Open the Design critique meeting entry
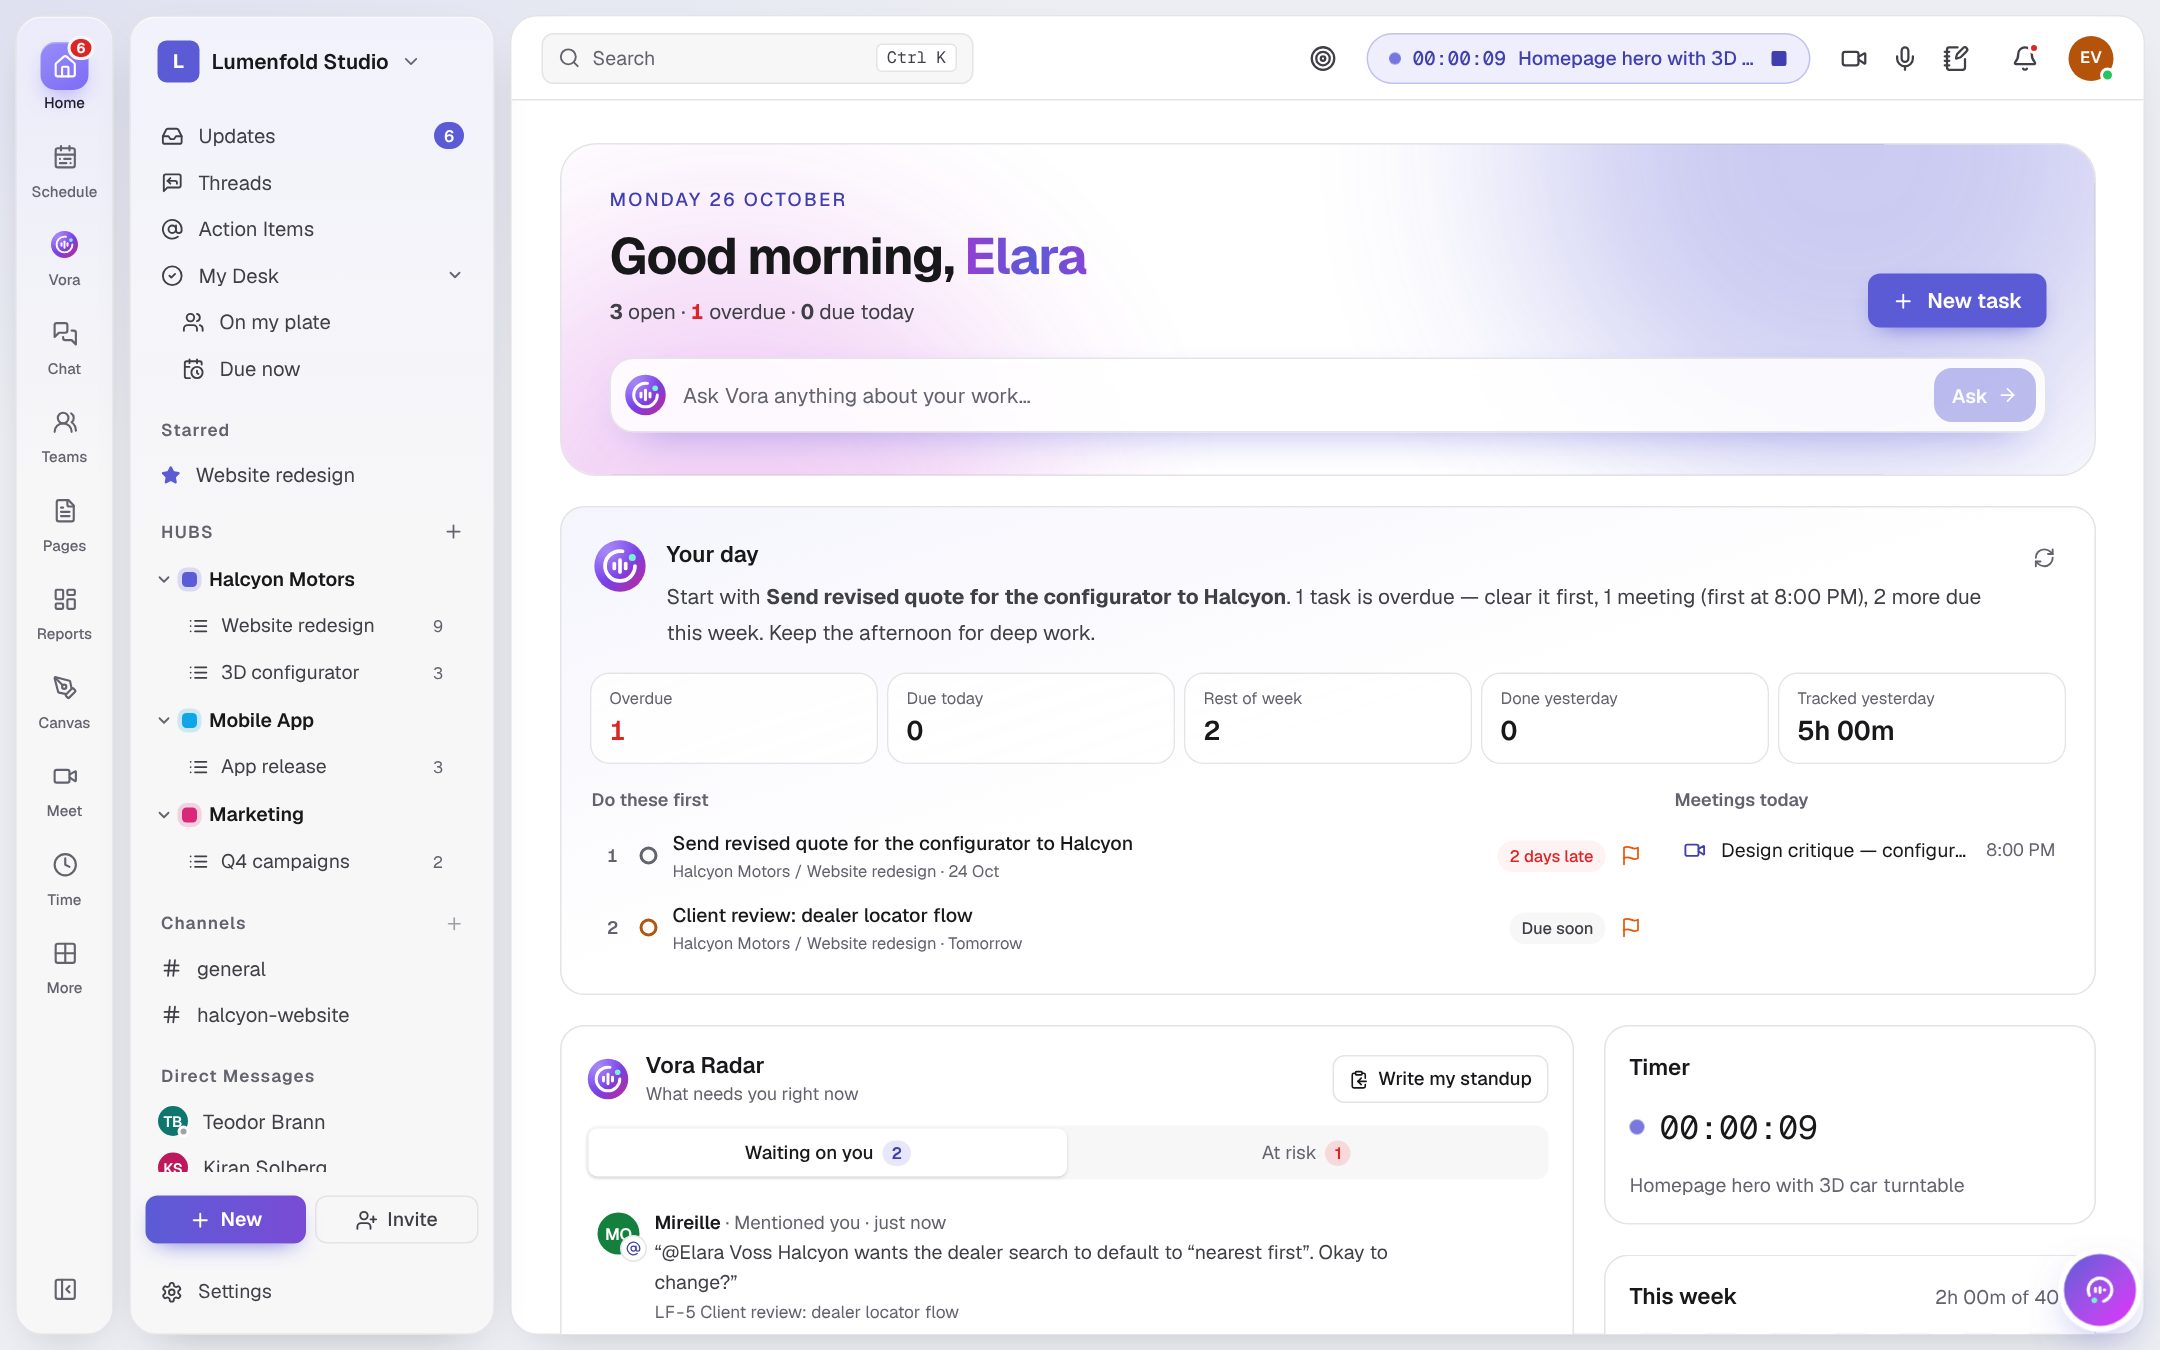The width and height of the screenshot is (2160, 1350). tap(1868, 850)
